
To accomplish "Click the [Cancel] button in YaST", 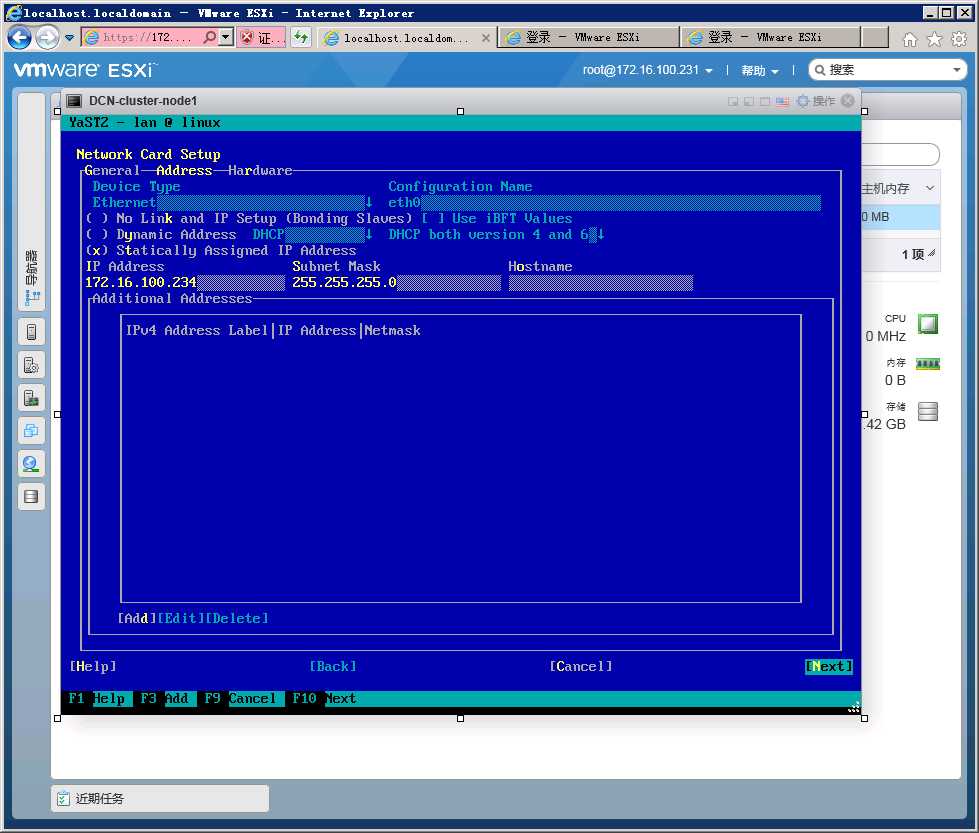I will (581, 666).
